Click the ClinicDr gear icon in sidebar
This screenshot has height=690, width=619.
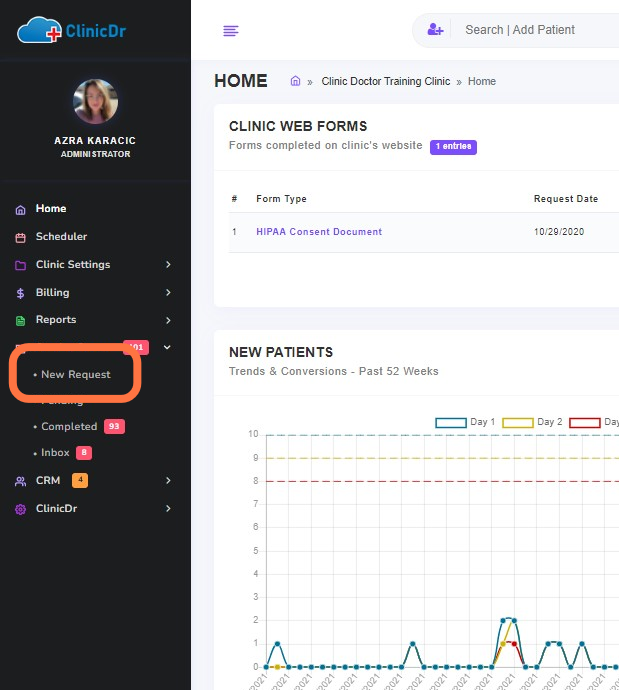(x=20, y=510)
